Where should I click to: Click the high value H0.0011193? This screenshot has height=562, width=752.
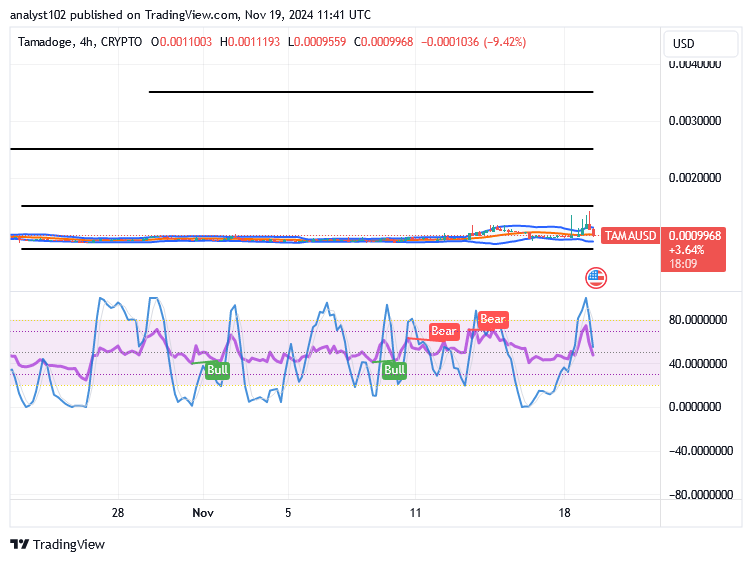(250, 42)
